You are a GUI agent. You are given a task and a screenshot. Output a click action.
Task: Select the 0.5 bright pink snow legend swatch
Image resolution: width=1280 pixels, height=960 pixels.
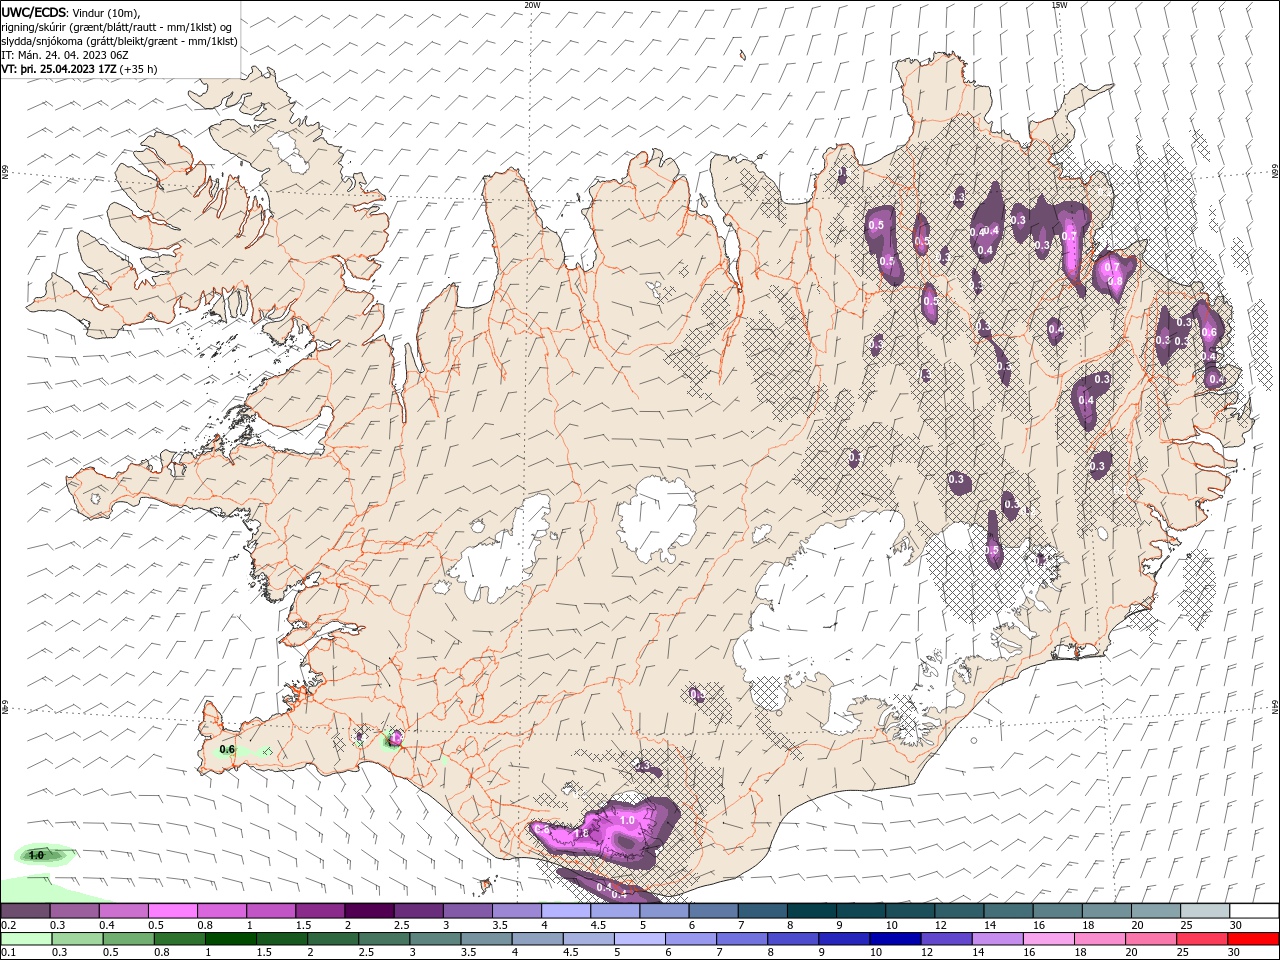[172, 911]
